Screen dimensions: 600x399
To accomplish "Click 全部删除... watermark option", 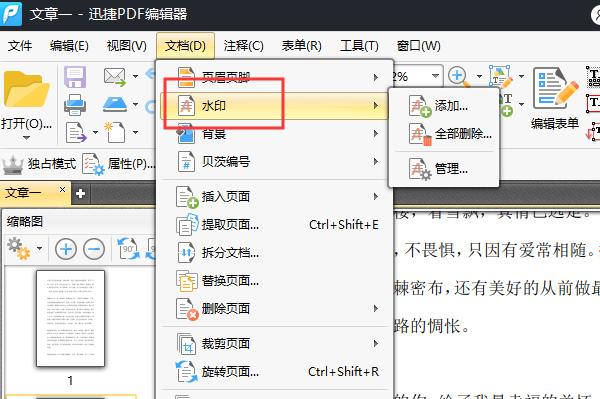I will coord(444,134).
